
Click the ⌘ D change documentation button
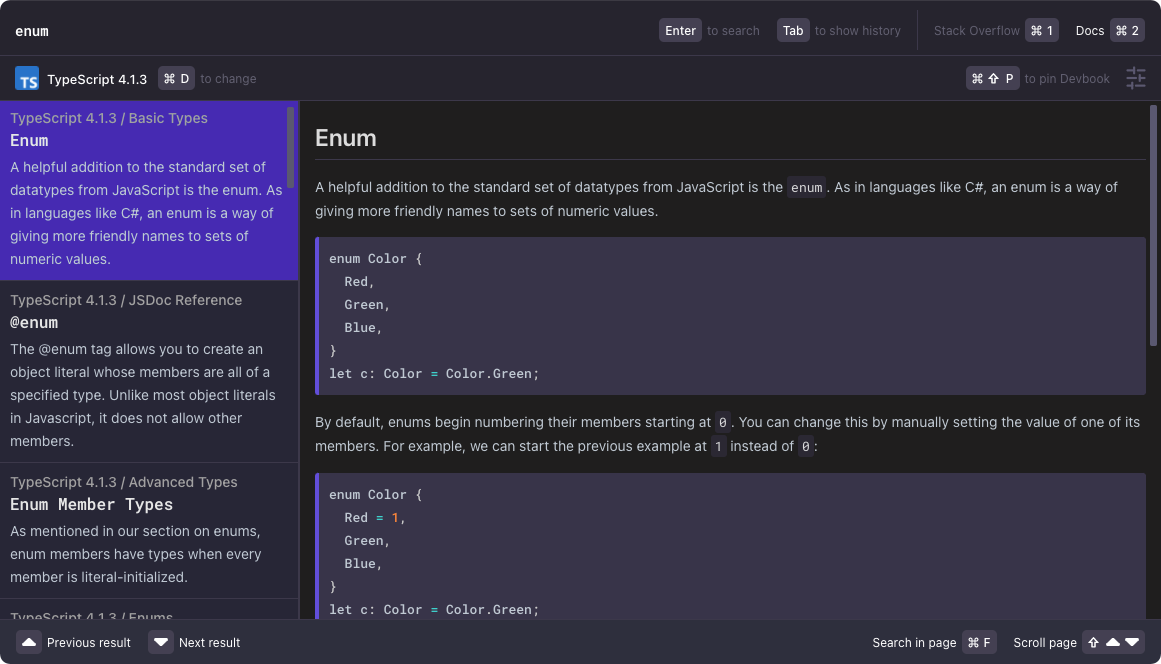click(176, 78)
